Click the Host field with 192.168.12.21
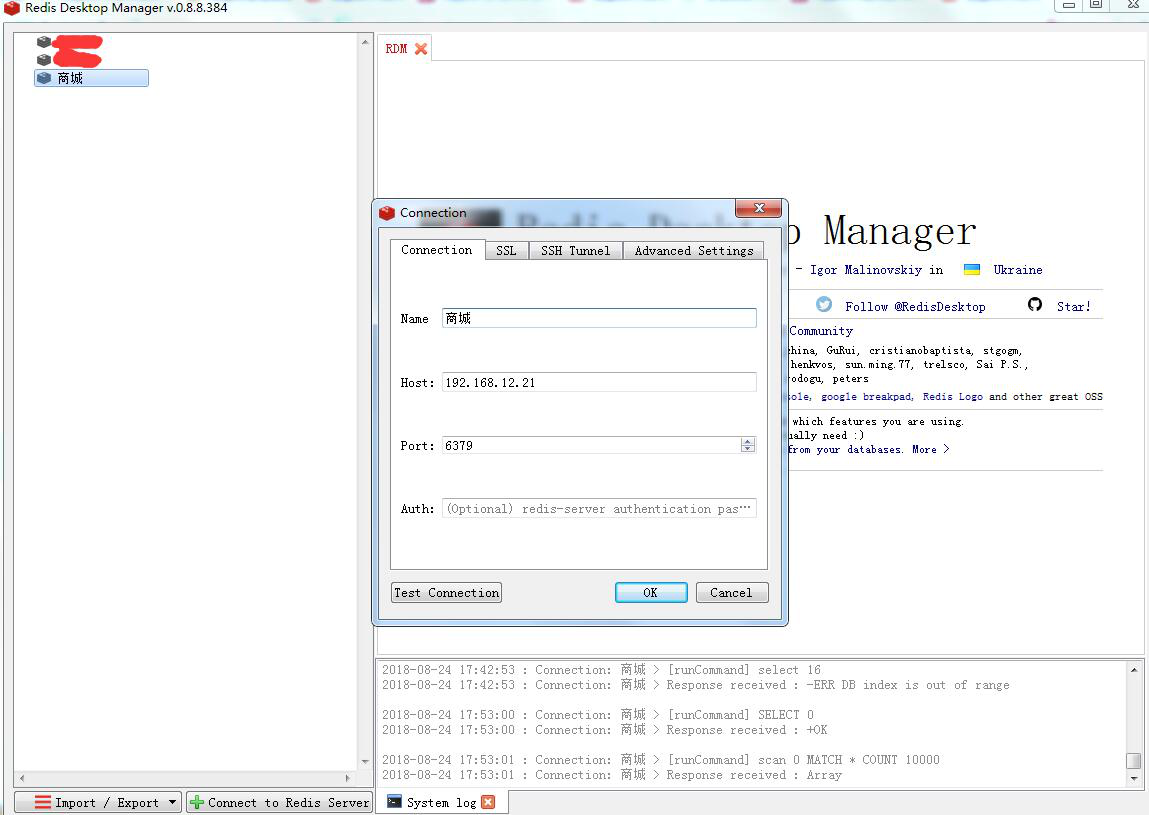This screenshot has width=1149, height=815. coord(599,383)
